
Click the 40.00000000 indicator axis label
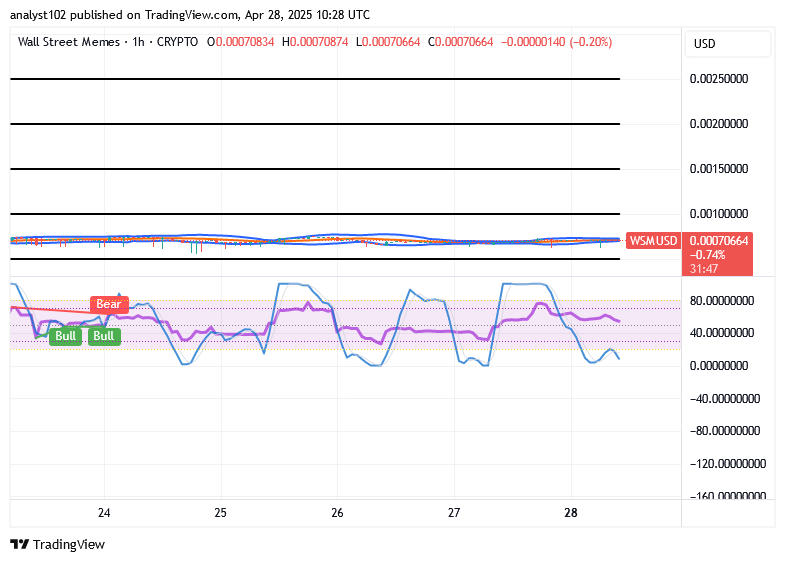click(722, 333)
